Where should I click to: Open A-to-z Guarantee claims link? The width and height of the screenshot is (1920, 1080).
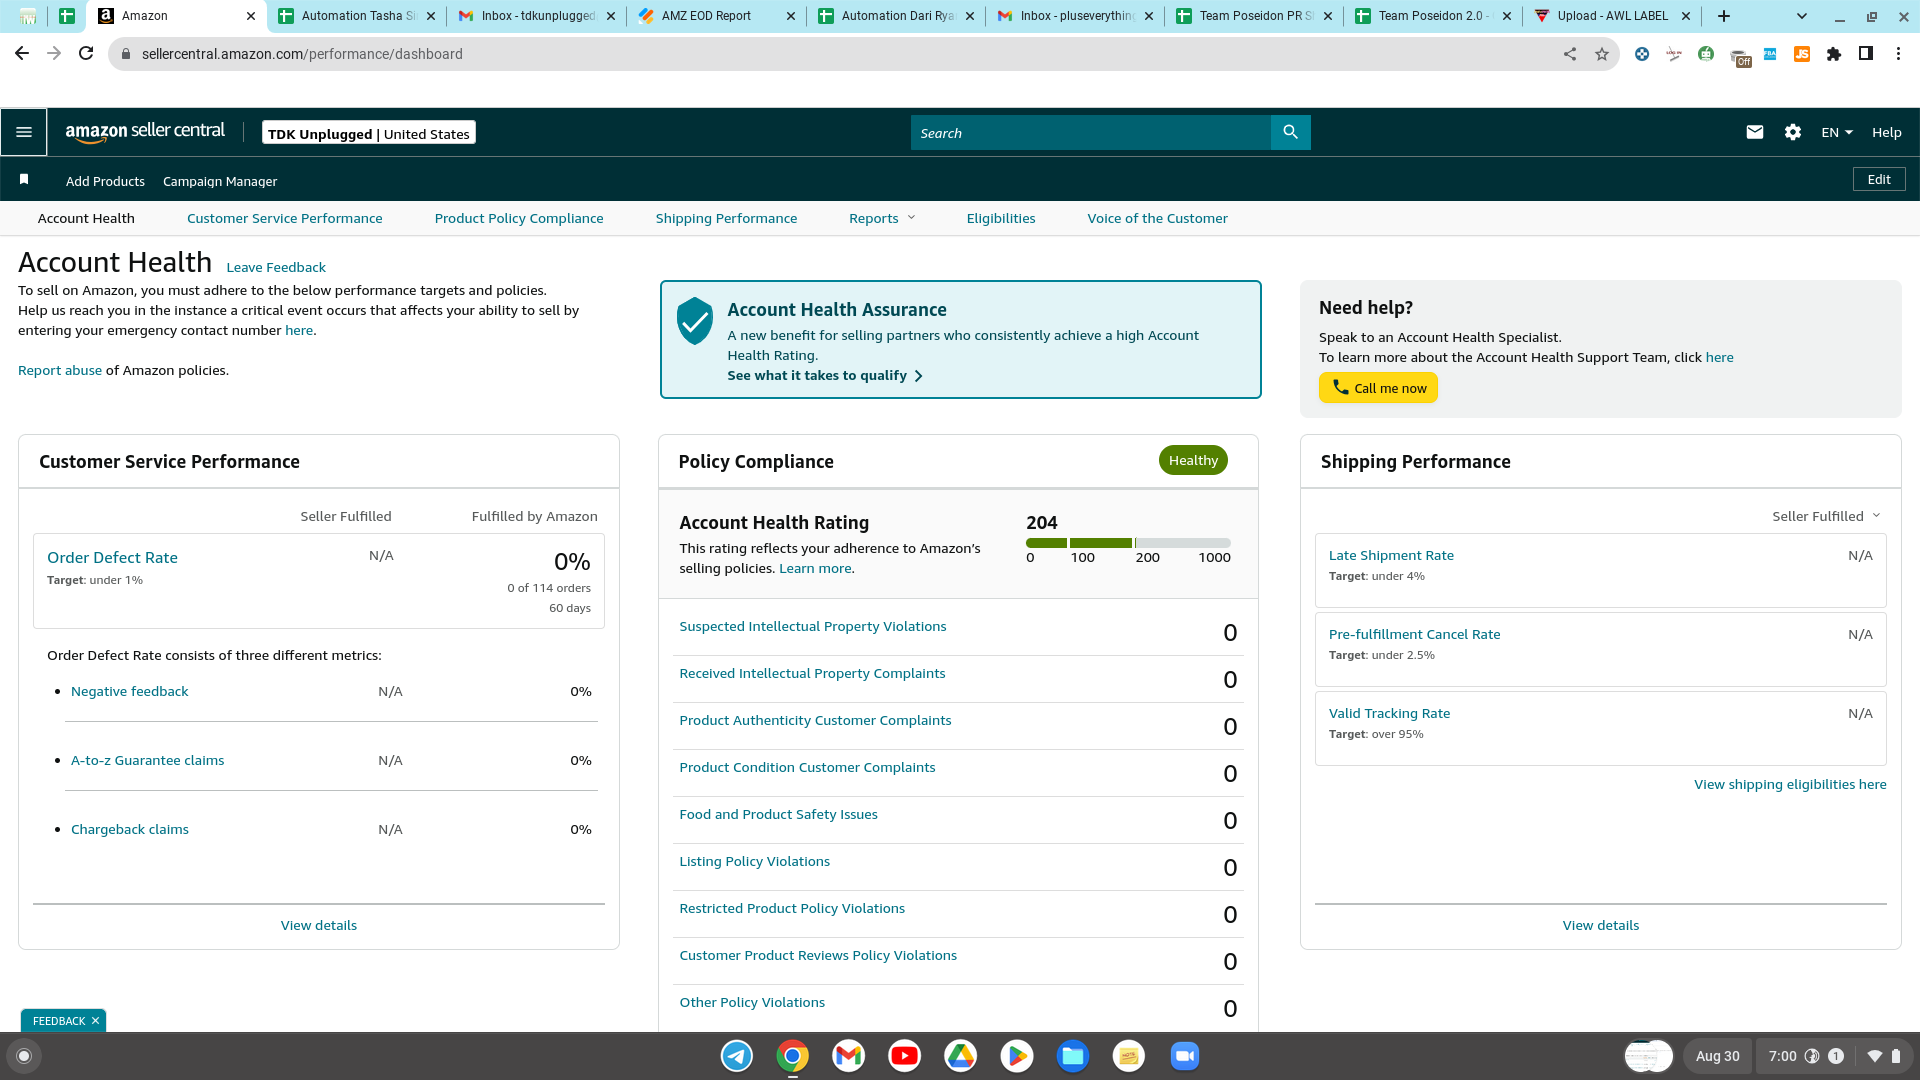[147, 760]
